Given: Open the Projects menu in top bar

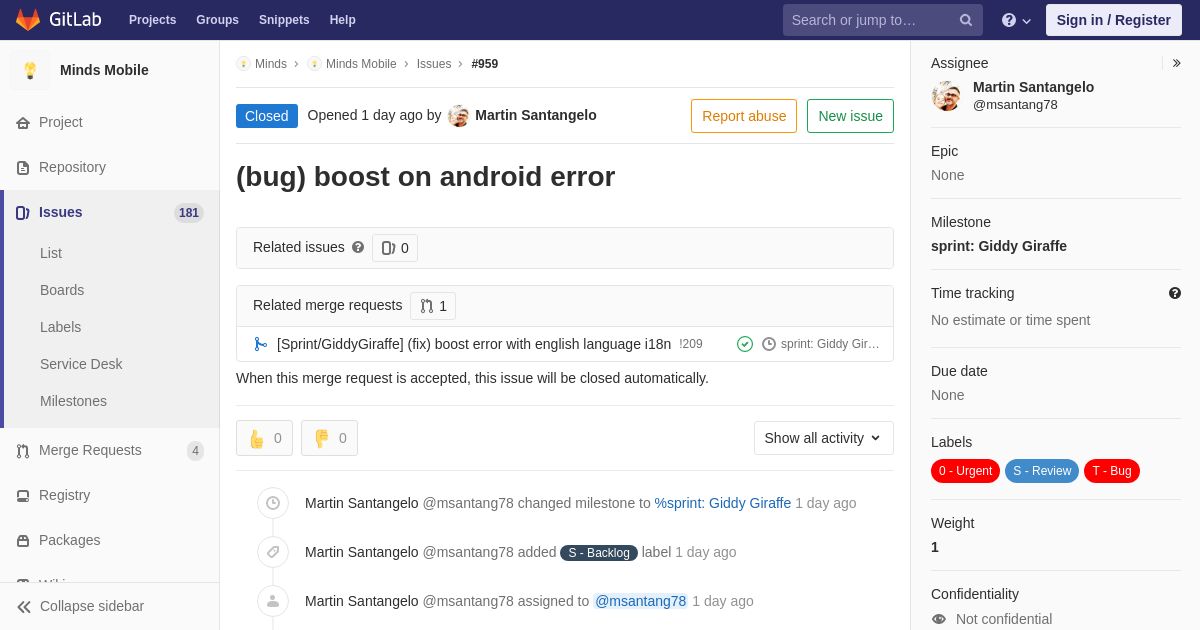Looking at the screenshot, I should [152, 20].
